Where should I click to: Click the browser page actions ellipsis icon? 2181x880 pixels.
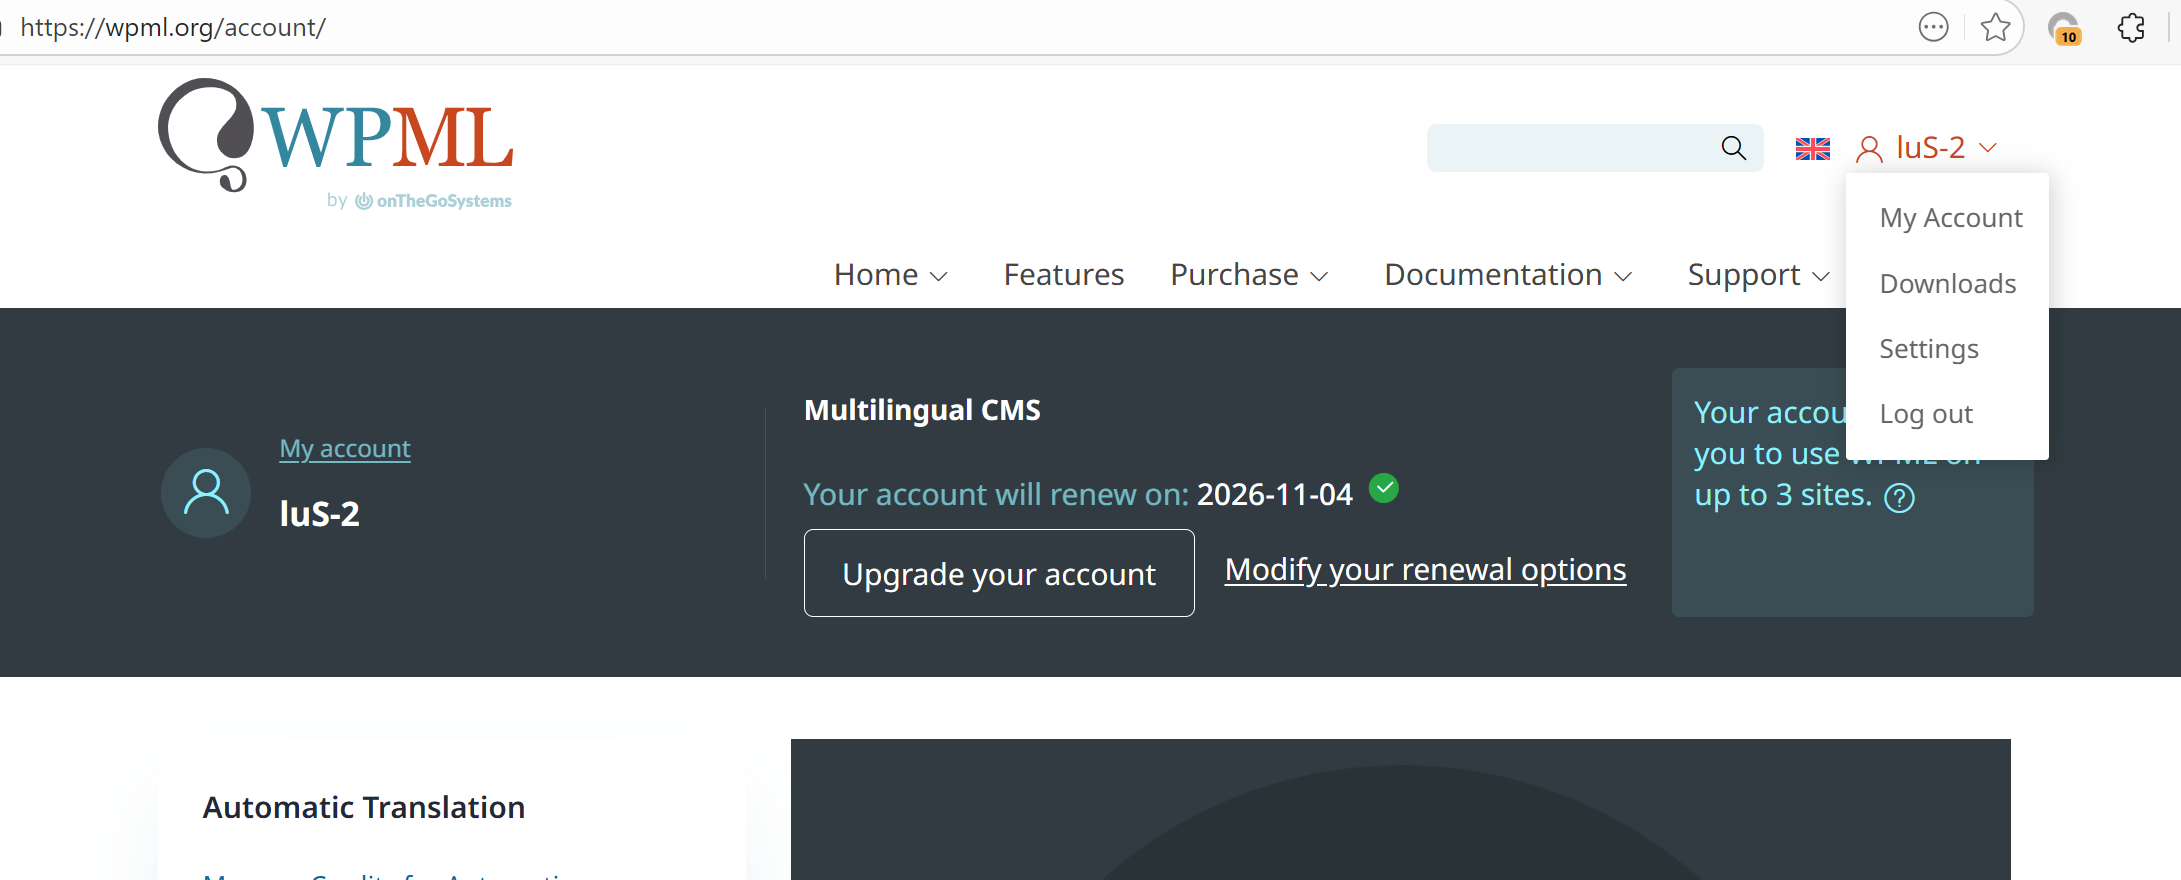pyautogui.click(x=1933, y=27)
